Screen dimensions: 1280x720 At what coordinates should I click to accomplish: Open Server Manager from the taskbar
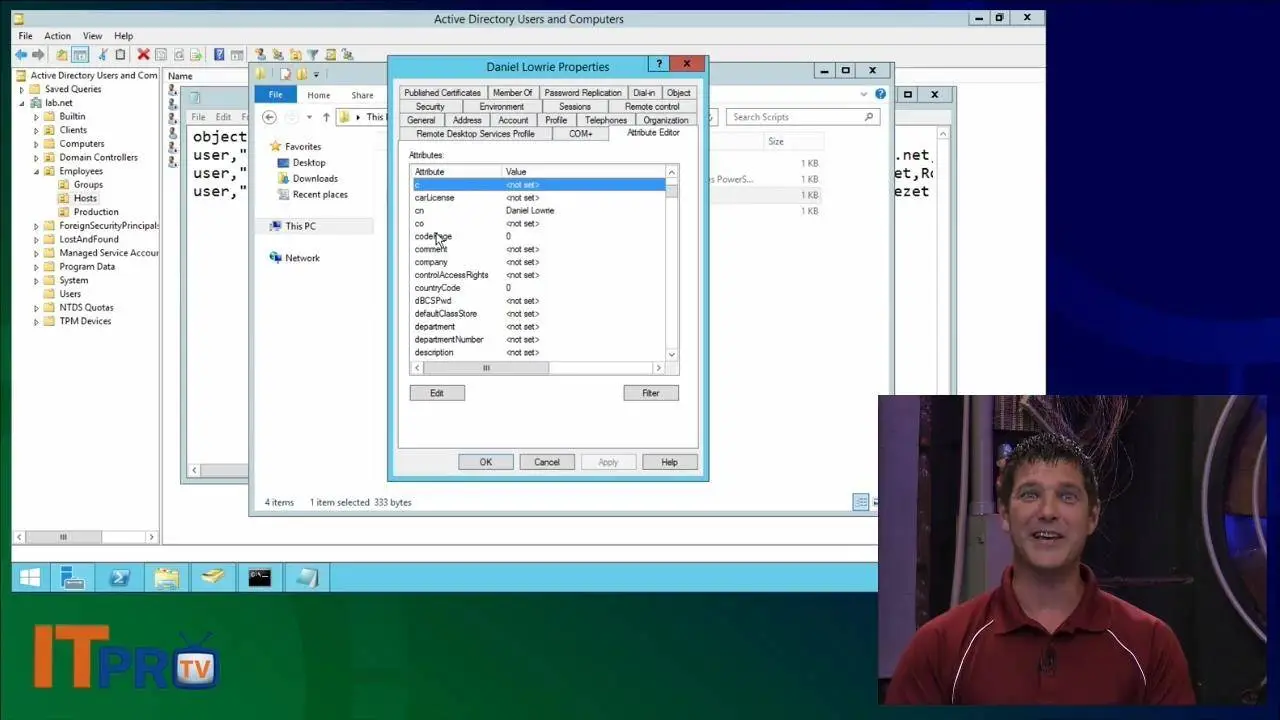coord(73,577)
